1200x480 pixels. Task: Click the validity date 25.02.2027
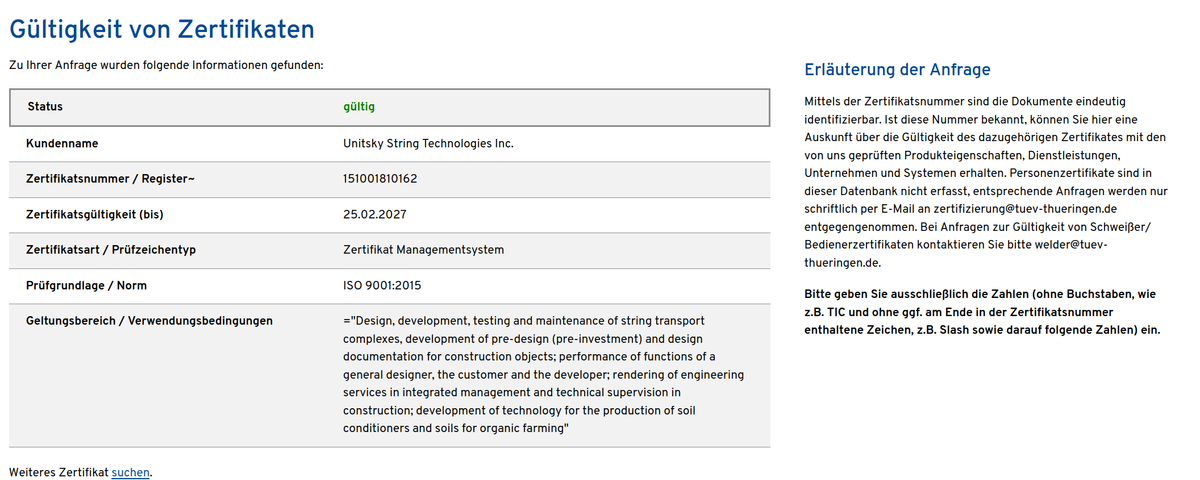(375, 214)
